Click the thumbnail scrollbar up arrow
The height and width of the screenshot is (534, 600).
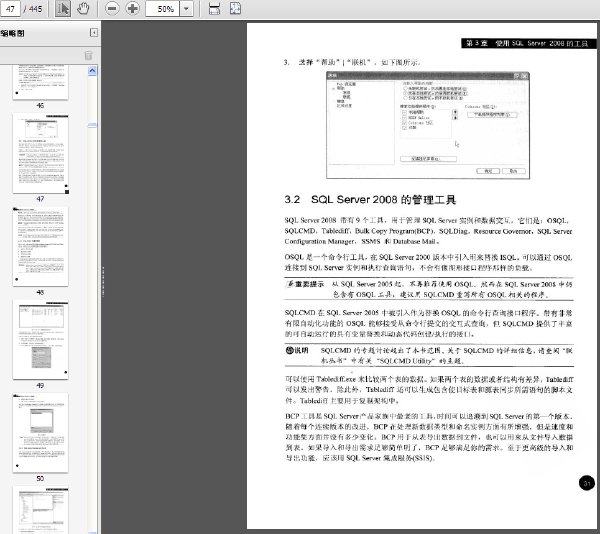92,71
